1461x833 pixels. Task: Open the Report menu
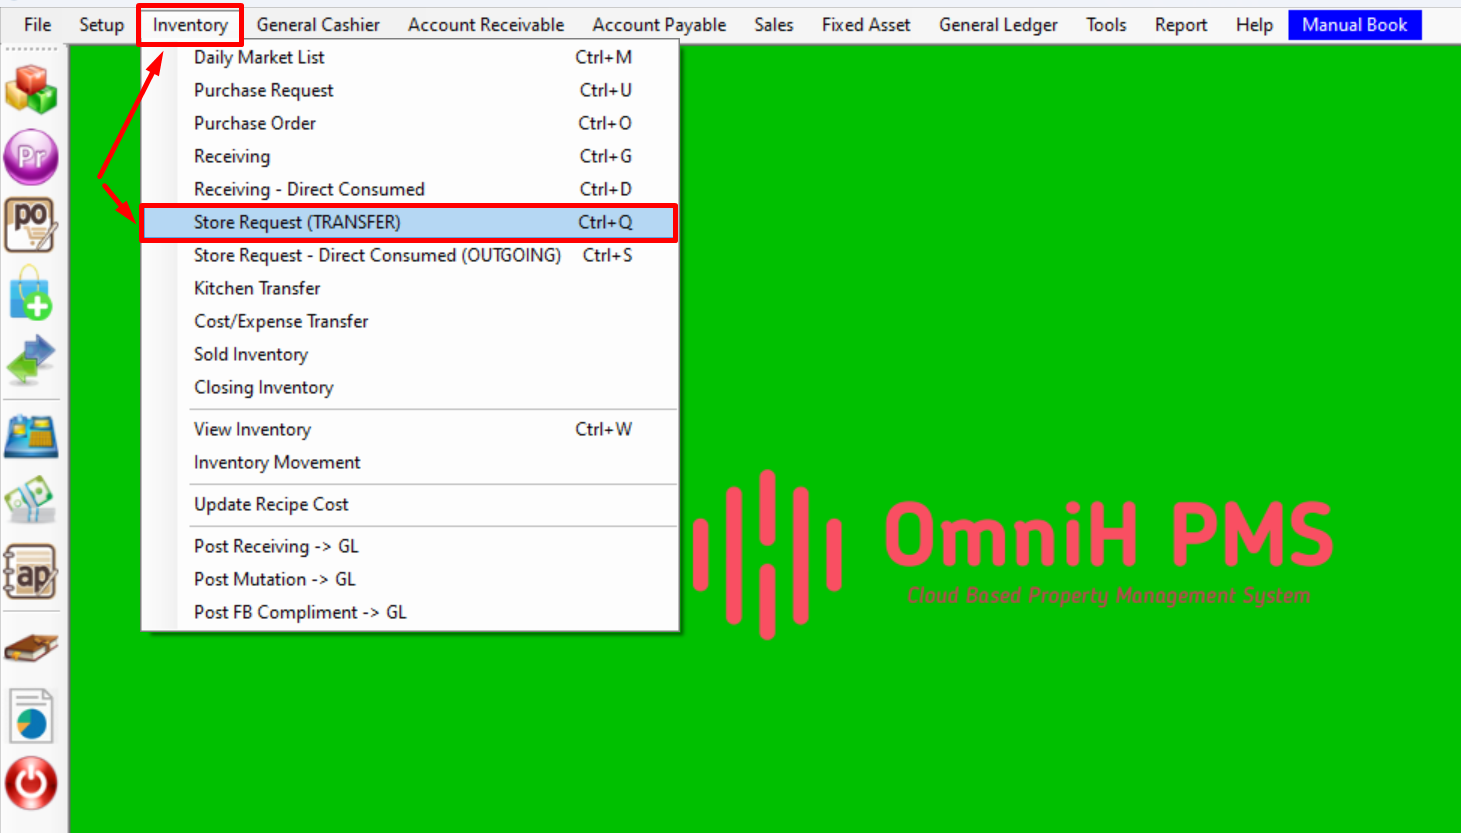[1181, 25]
